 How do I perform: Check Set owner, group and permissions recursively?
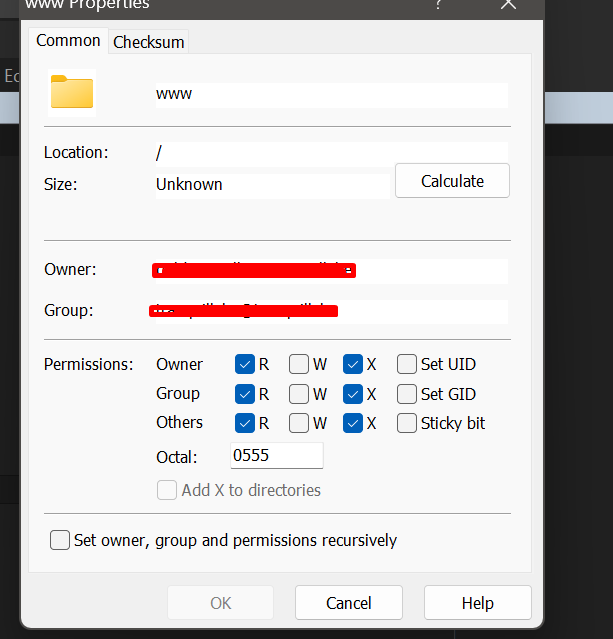click(x=61, y=540)
